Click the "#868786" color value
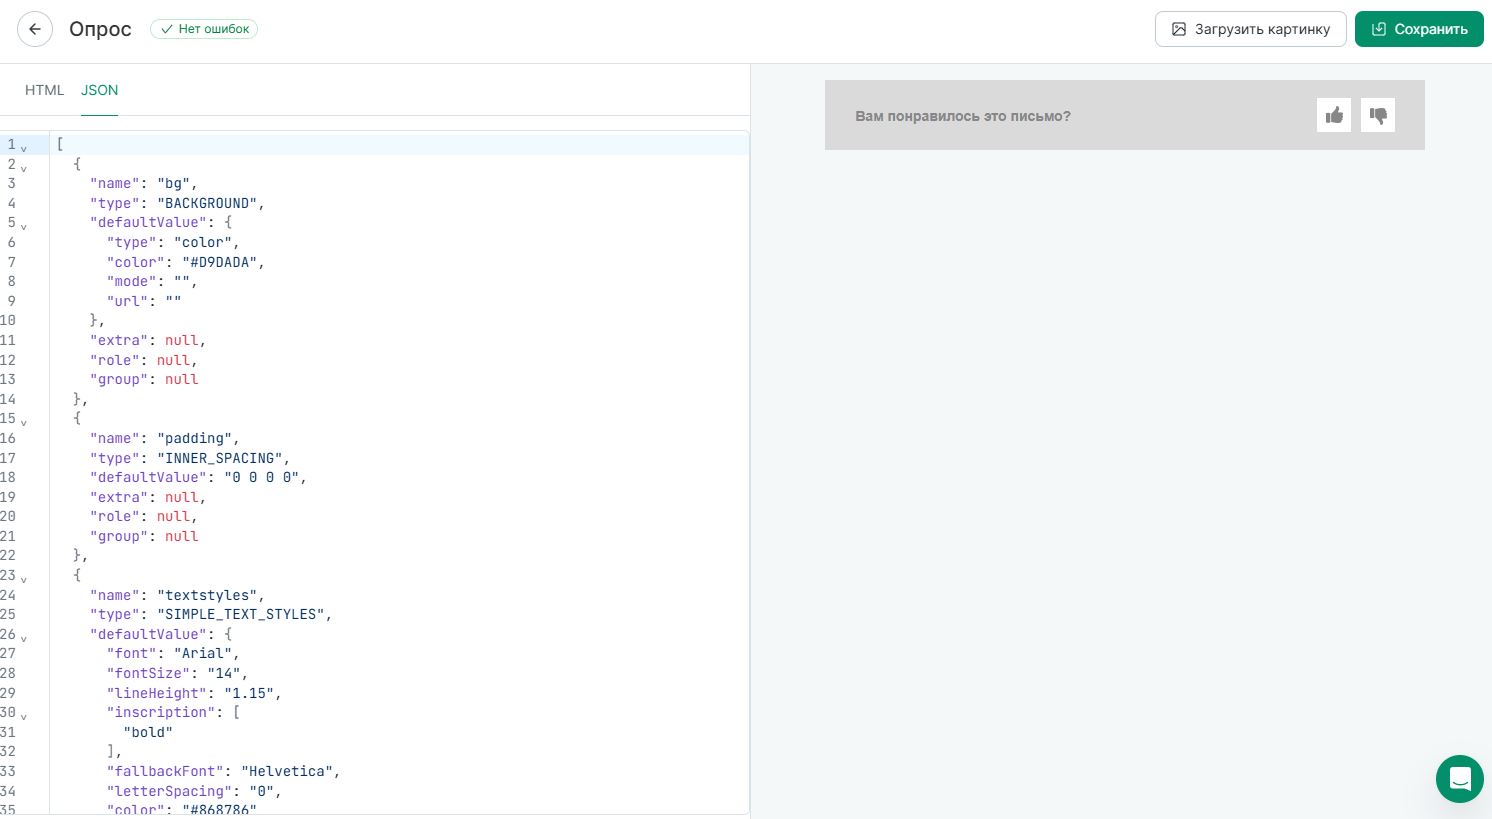 click(x=219, y=810)
